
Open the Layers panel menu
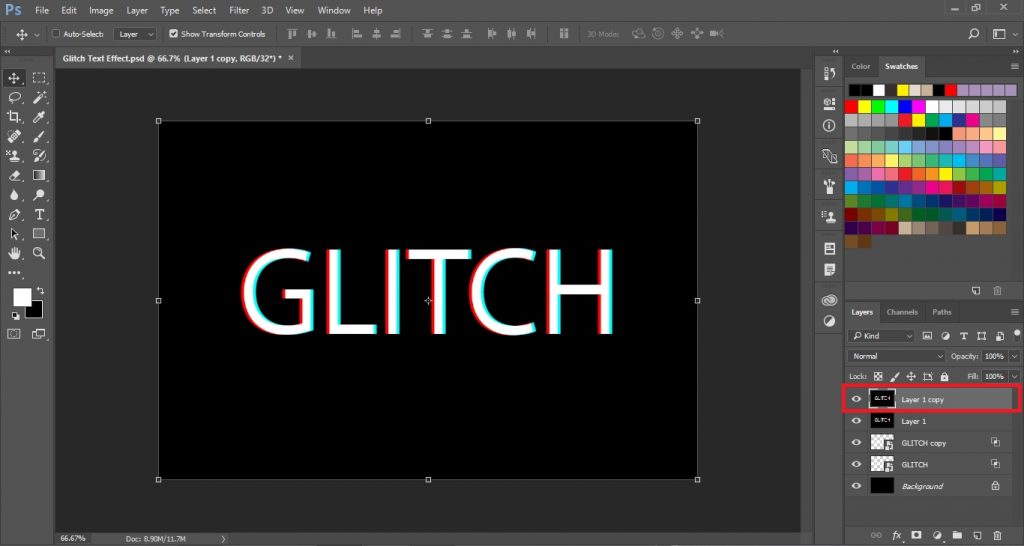tap(1015, 312)
